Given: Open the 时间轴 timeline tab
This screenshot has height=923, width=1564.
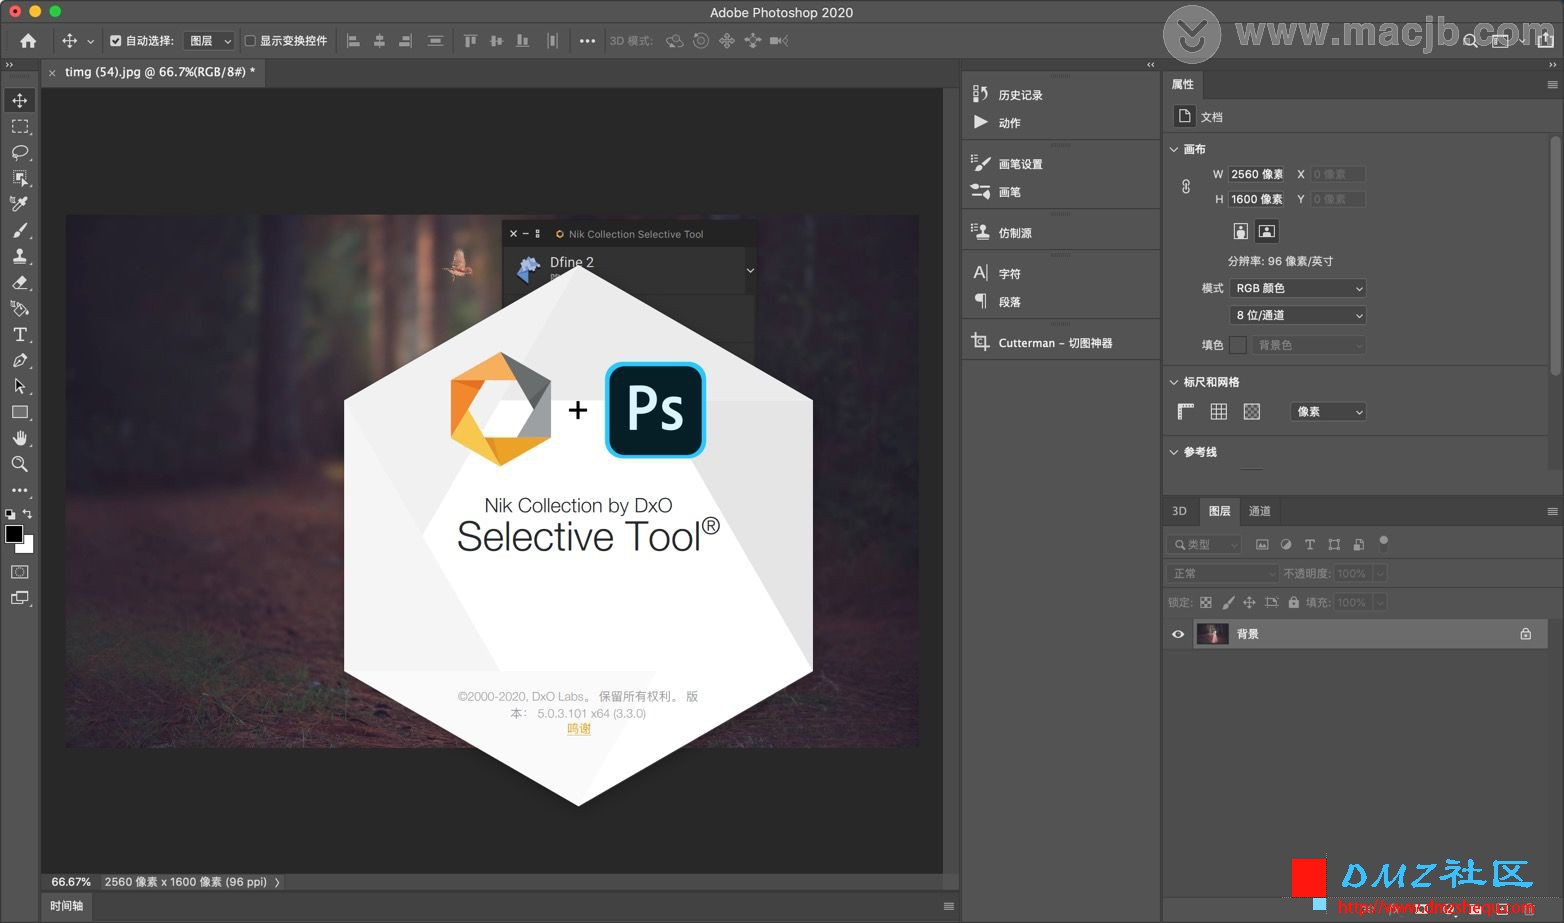Looking at the screenshot, I should 66,906.
